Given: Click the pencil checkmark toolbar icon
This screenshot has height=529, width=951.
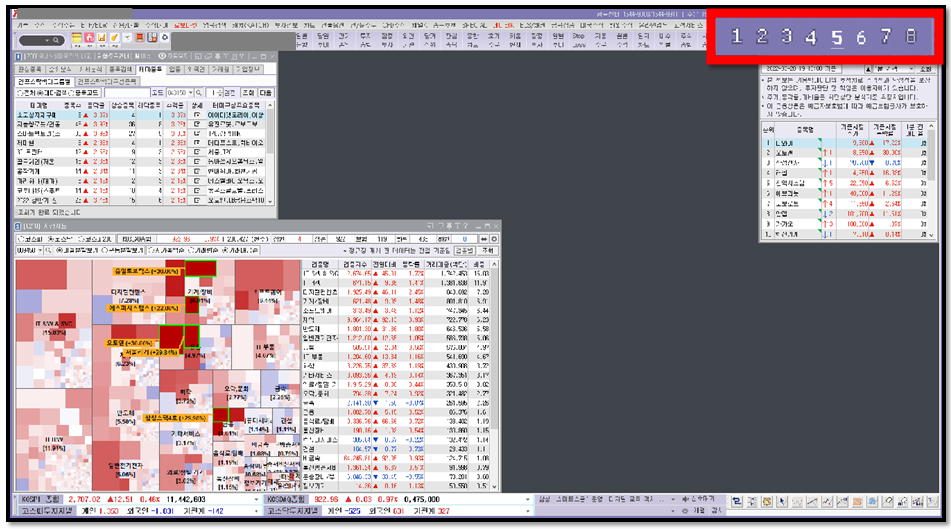Looking at the screenshot, I should [114, 38].
